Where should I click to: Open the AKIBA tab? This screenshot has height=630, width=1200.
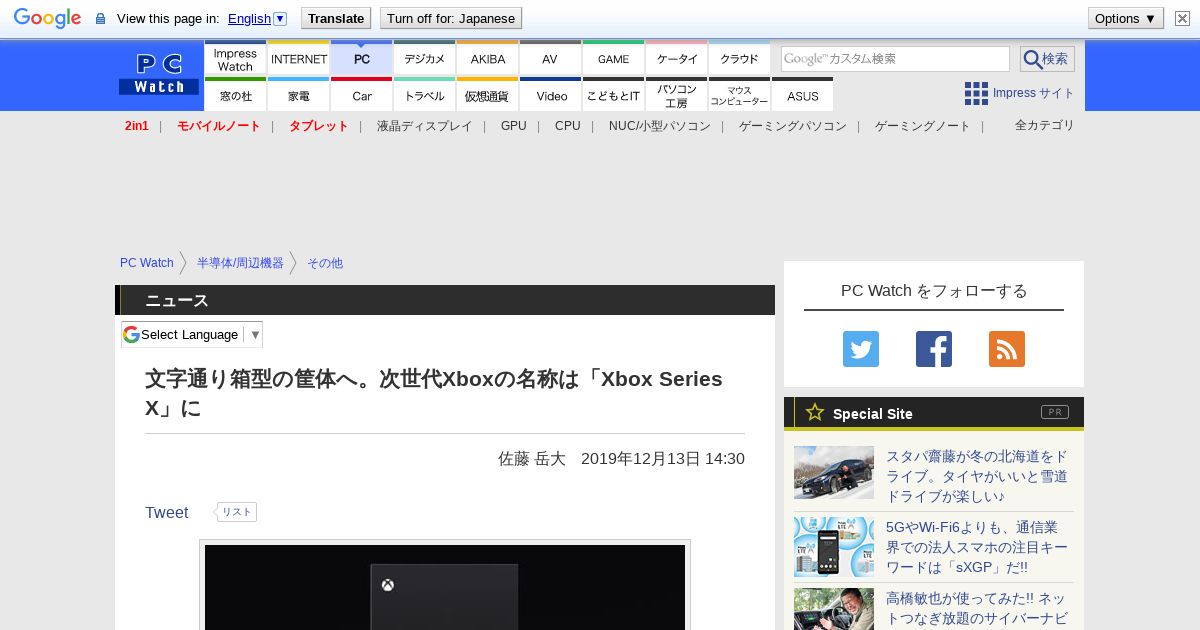tap(488, 59)
